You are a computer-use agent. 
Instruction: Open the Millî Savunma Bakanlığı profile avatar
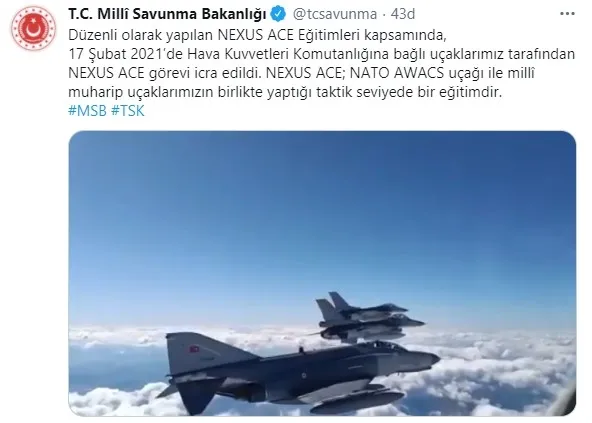(x=33, y=28)
